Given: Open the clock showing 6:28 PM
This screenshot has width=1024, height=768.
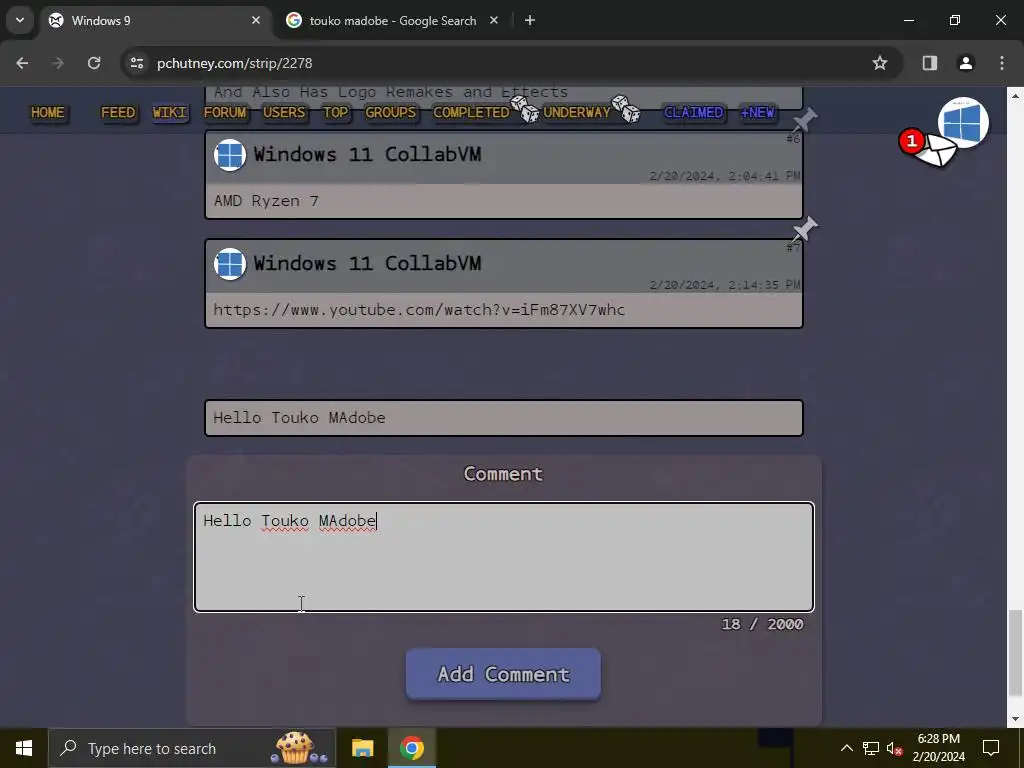Looking at the screenshot, I should tap(938, 748).
